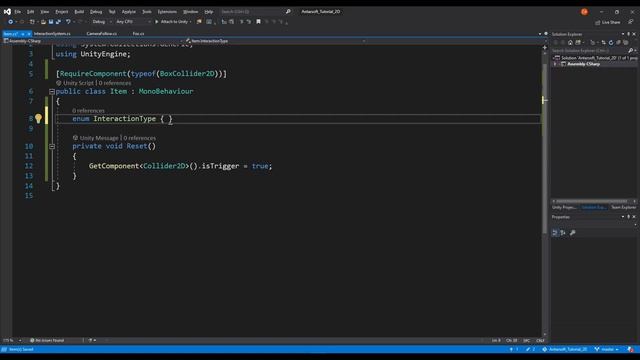
Task: Click the feedback person icon beside Live Share
Action: (631, 22)
